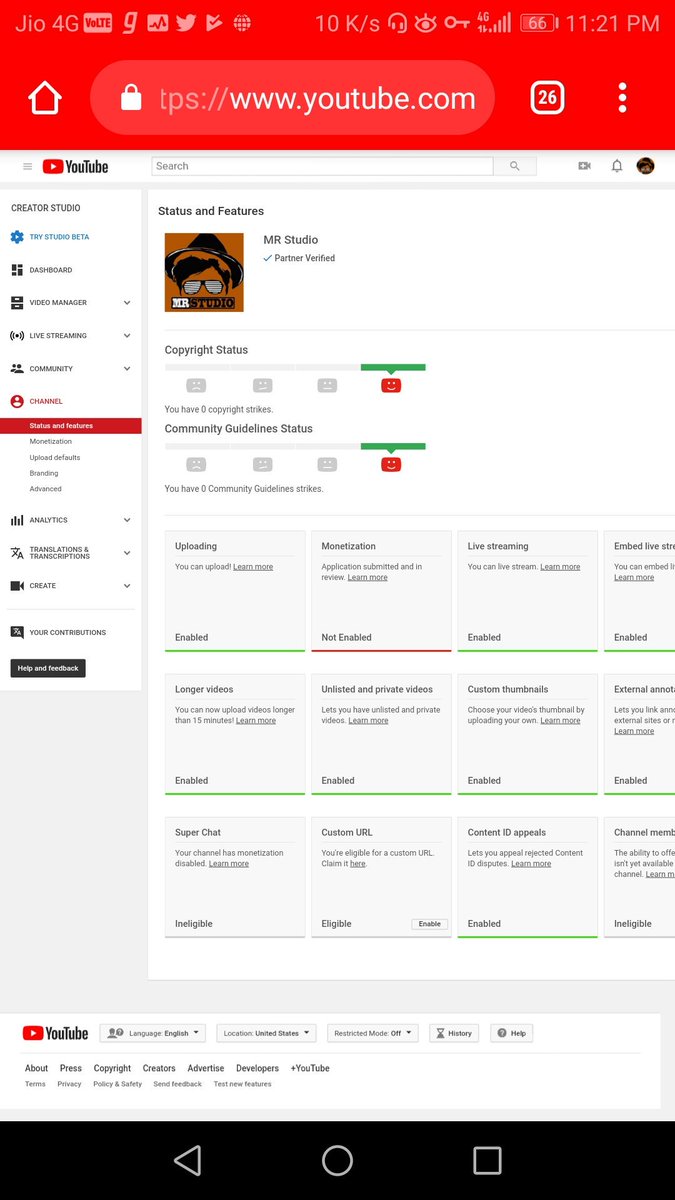675x1200 pixels.
Task: Expand the Video Manager section
Action: (x=127, y=302)
